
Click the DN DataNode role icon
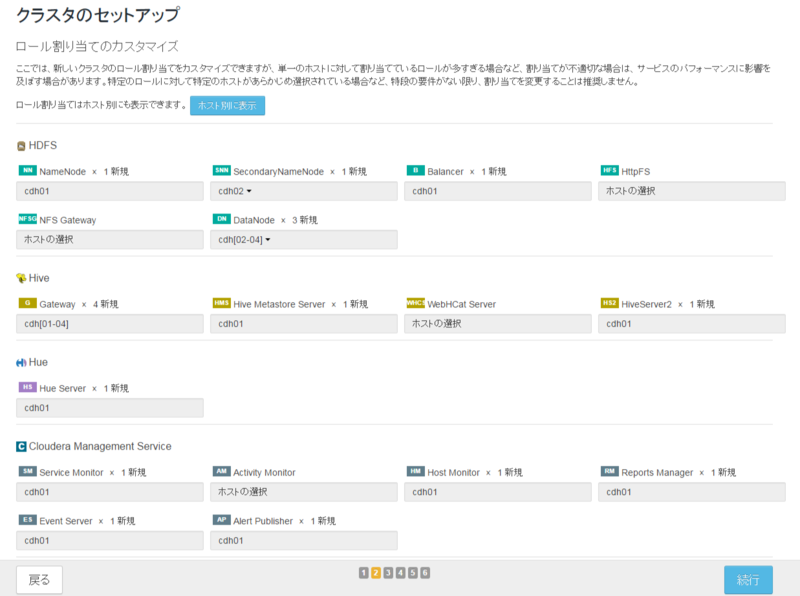[x=221, y=219]
